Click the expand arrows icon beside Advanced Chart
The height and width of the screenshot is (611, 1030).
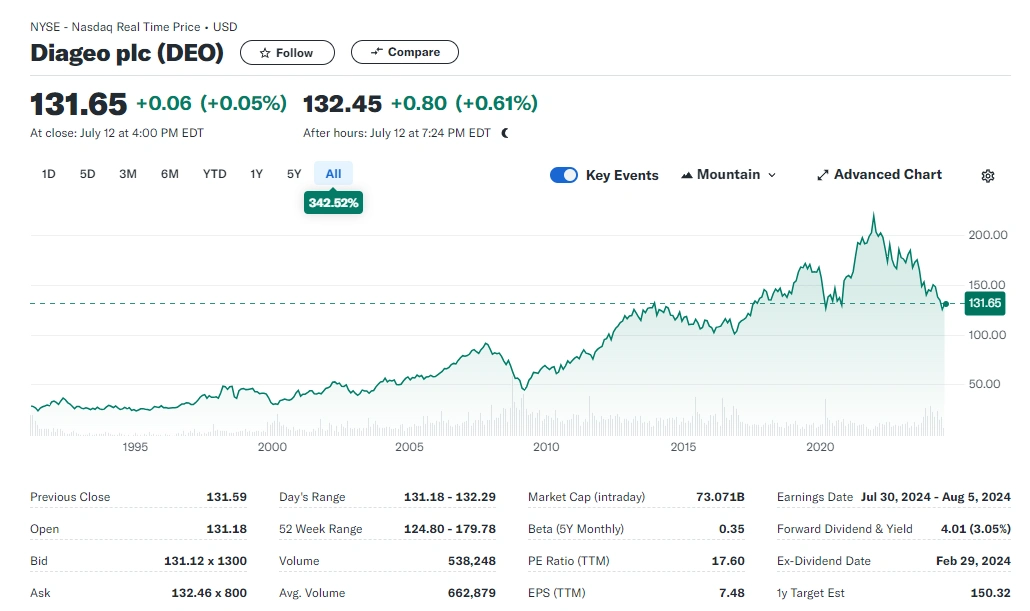click(x=824, y=175)
